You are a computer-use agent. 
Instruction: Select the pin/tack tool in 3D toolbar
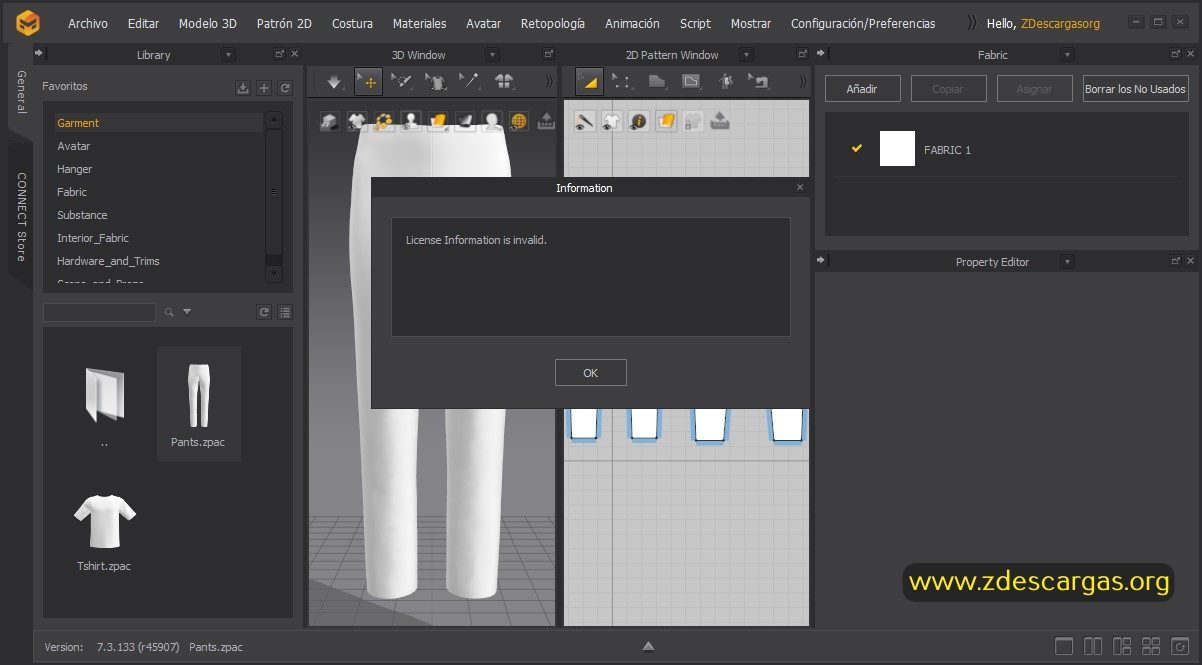click(x=470, y=82)
